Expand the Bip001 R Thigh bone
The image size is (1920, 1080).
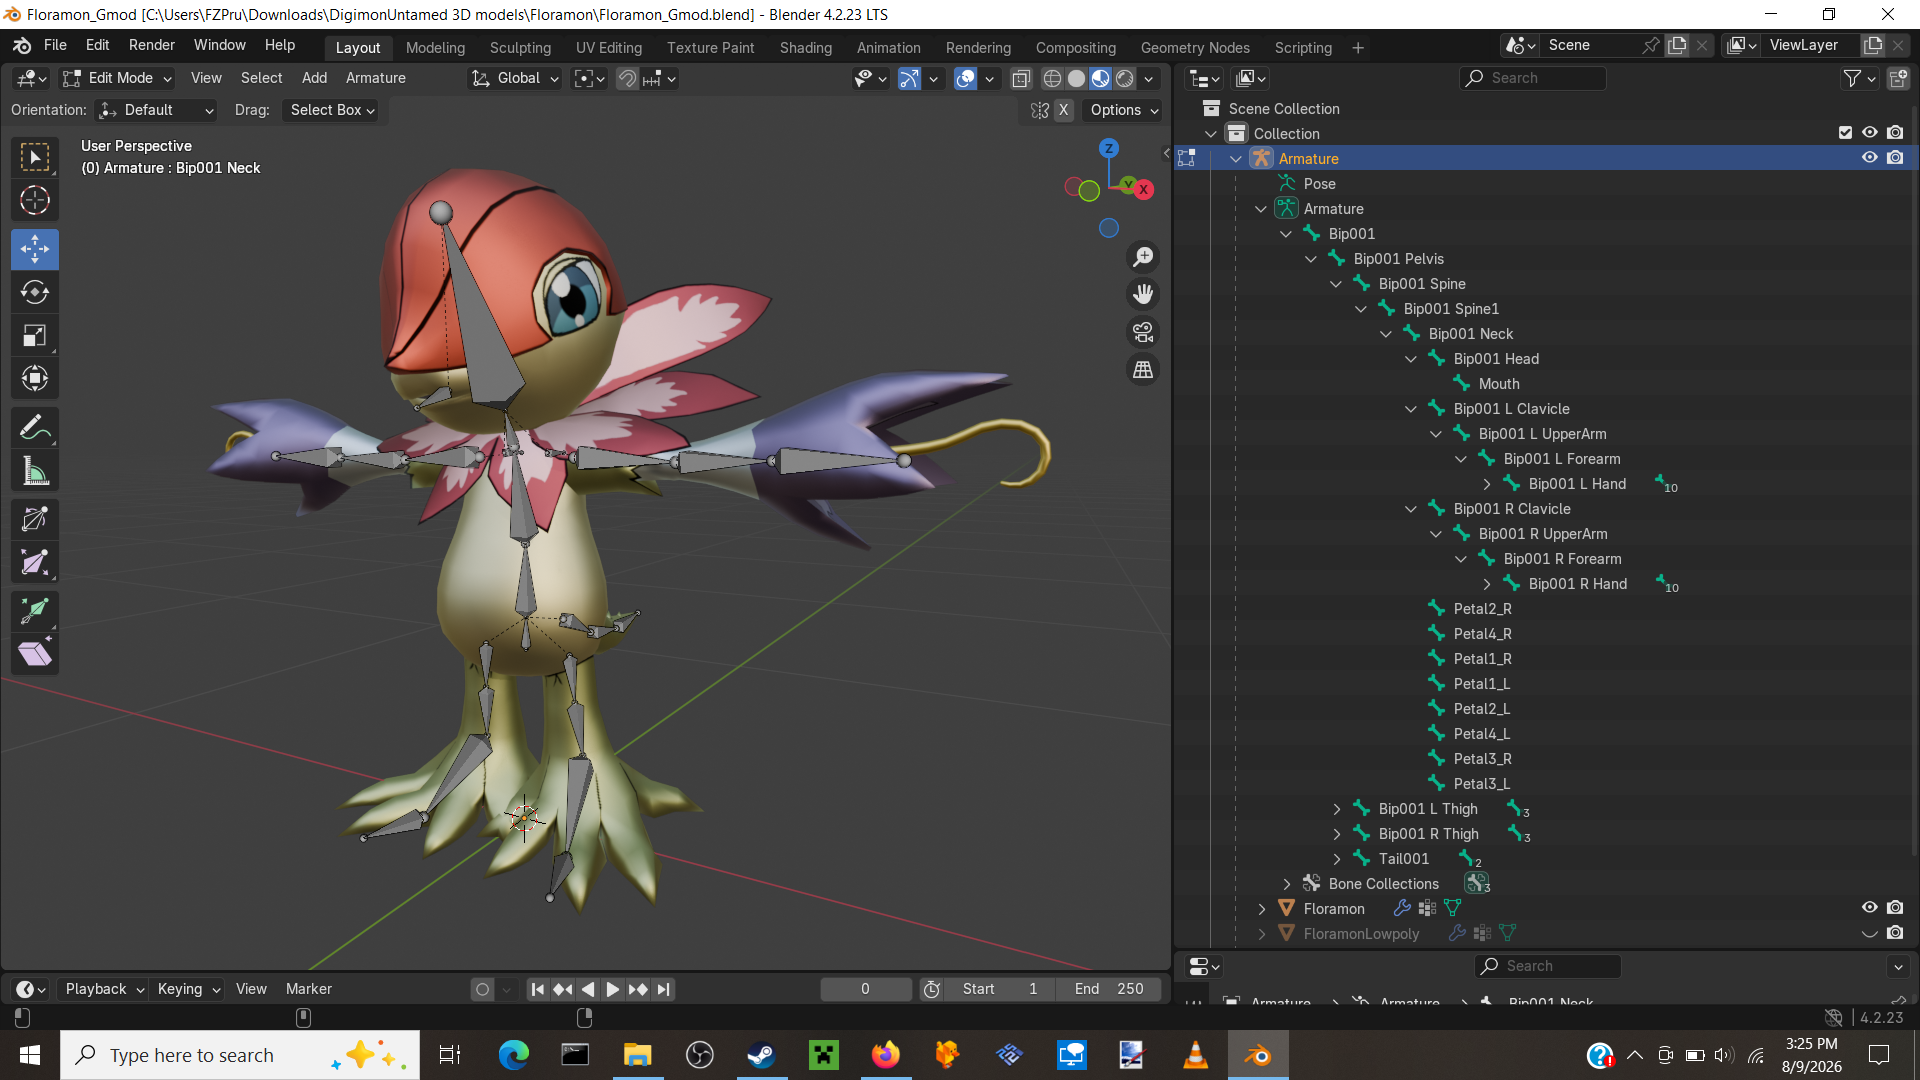tap(1337, 834)
